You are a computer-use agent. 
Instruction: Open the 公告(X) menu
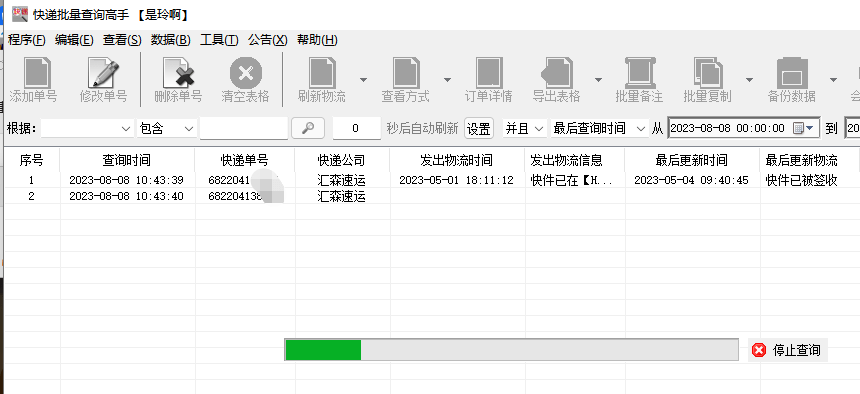click(x=268, y=40)
